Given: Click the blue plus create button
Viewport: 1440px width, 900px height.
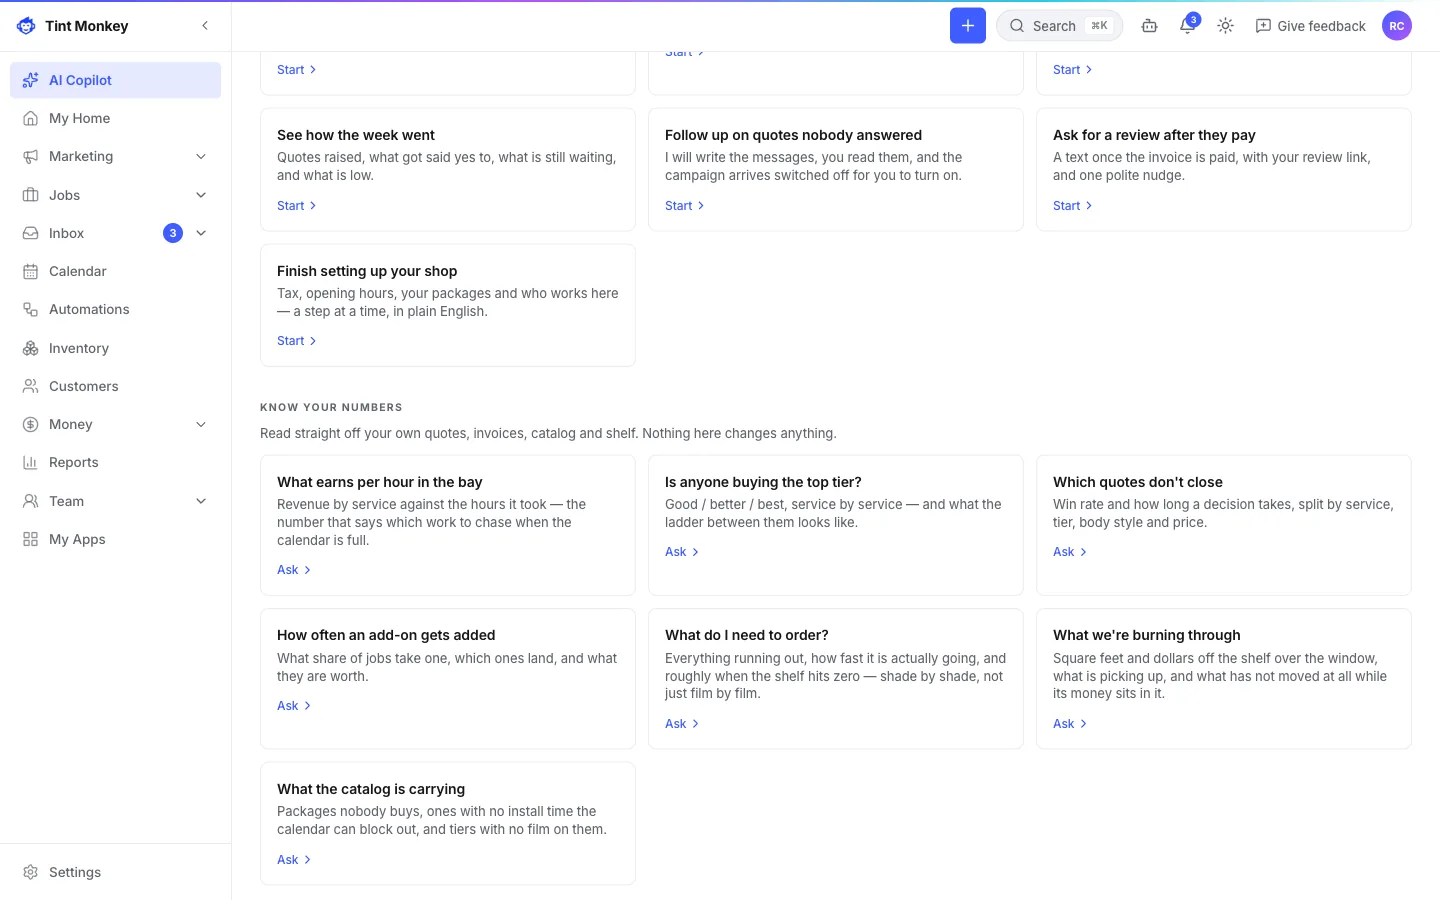Looking at the screenshot, I should point(968,26).
